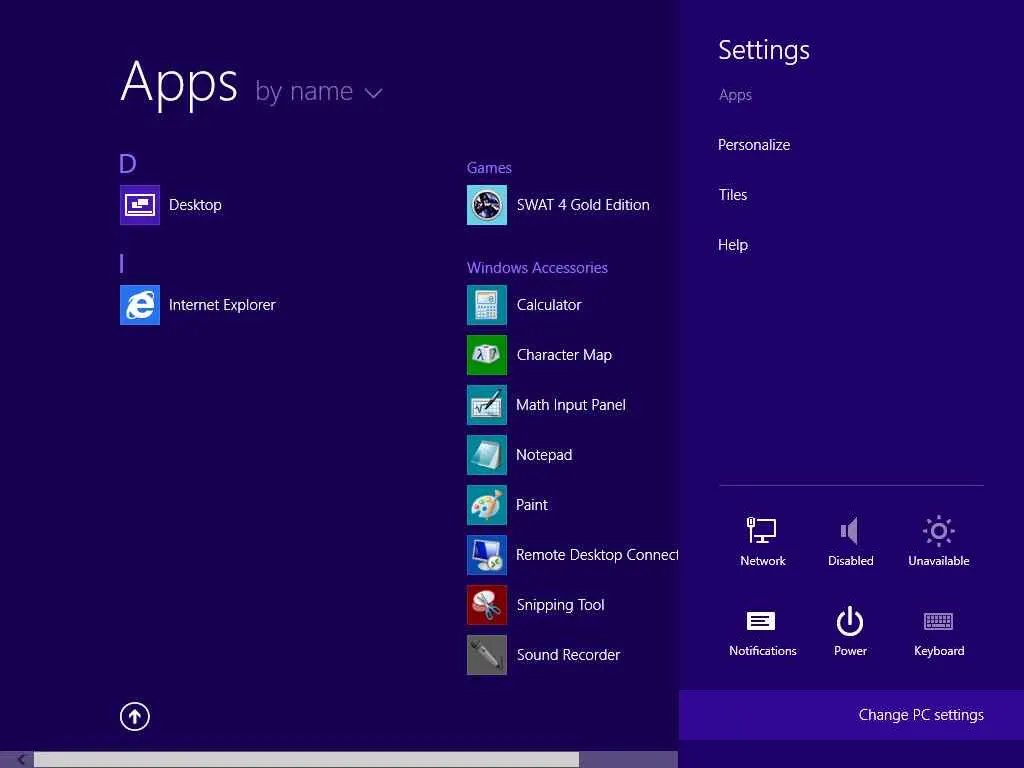
Task: Open Remote Desktop Connection icon
Action: [487, 555]
